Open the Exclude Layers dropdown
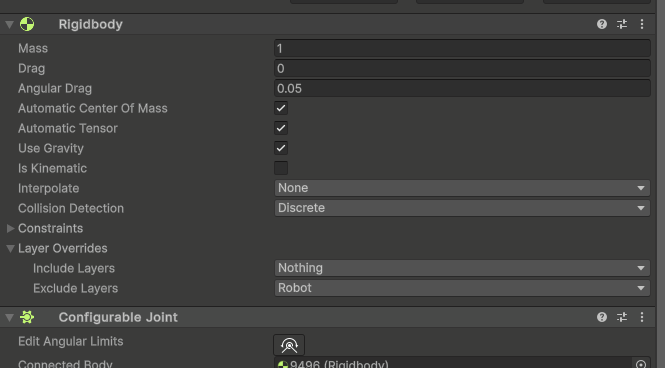Image resolution: width=665 pixels, height=368 pixels. [x=462, y=288]
